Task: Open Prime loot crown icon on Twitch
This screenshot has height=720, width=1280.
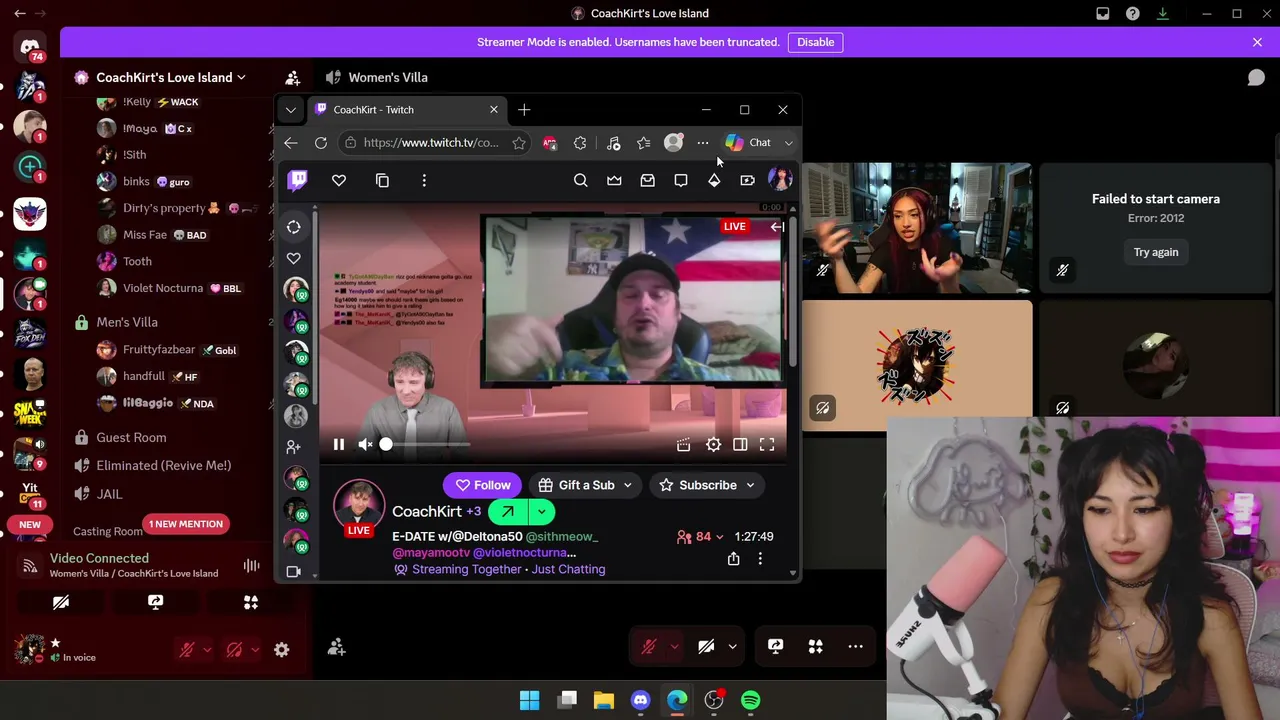Action: click(x=614, y=180)
